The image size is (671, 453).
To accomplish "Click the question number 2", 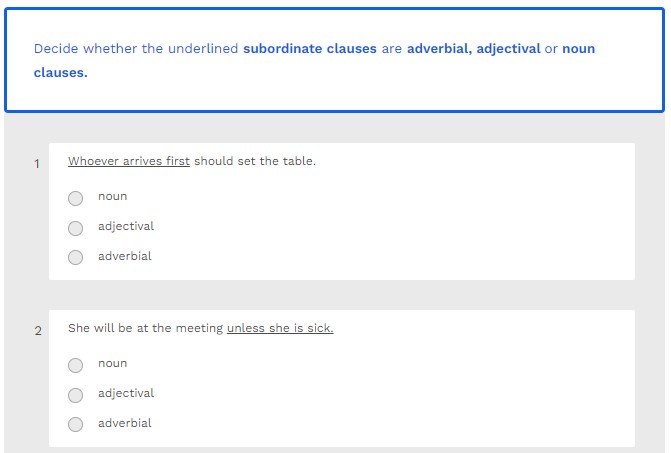I will tap(38, 331).
